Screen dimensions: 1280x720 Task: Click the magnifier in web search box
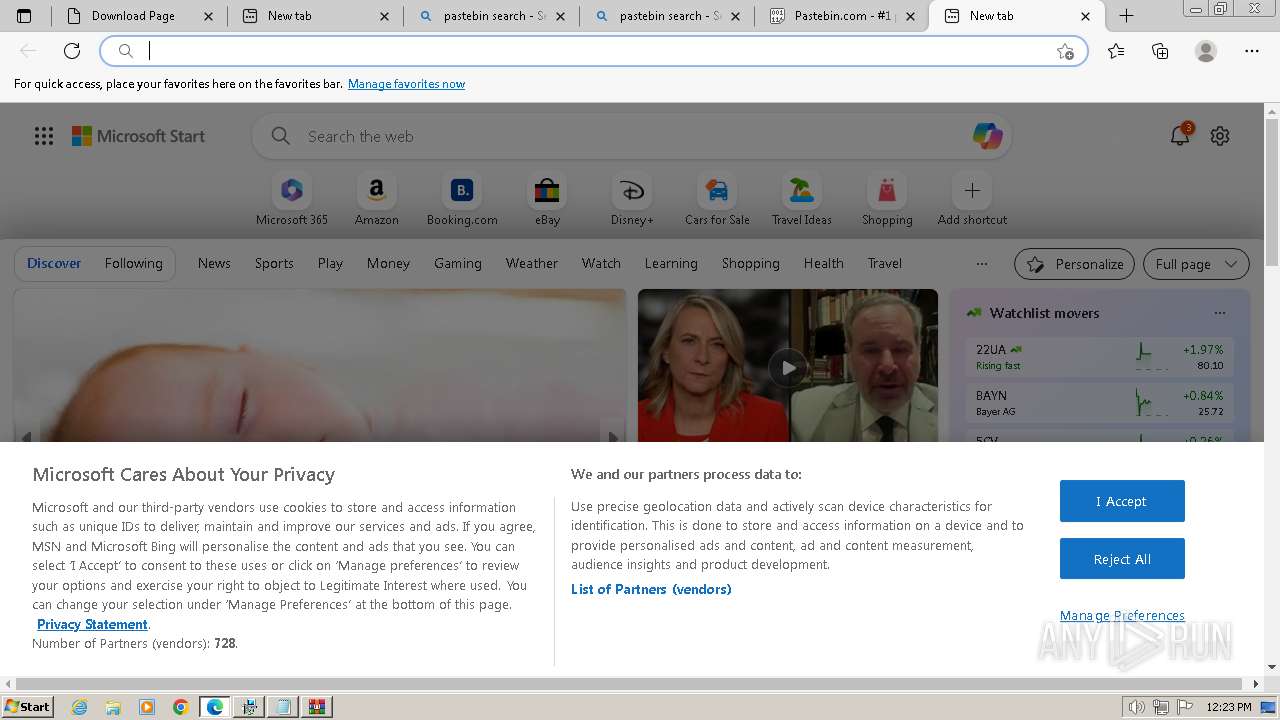coord(281,136)
